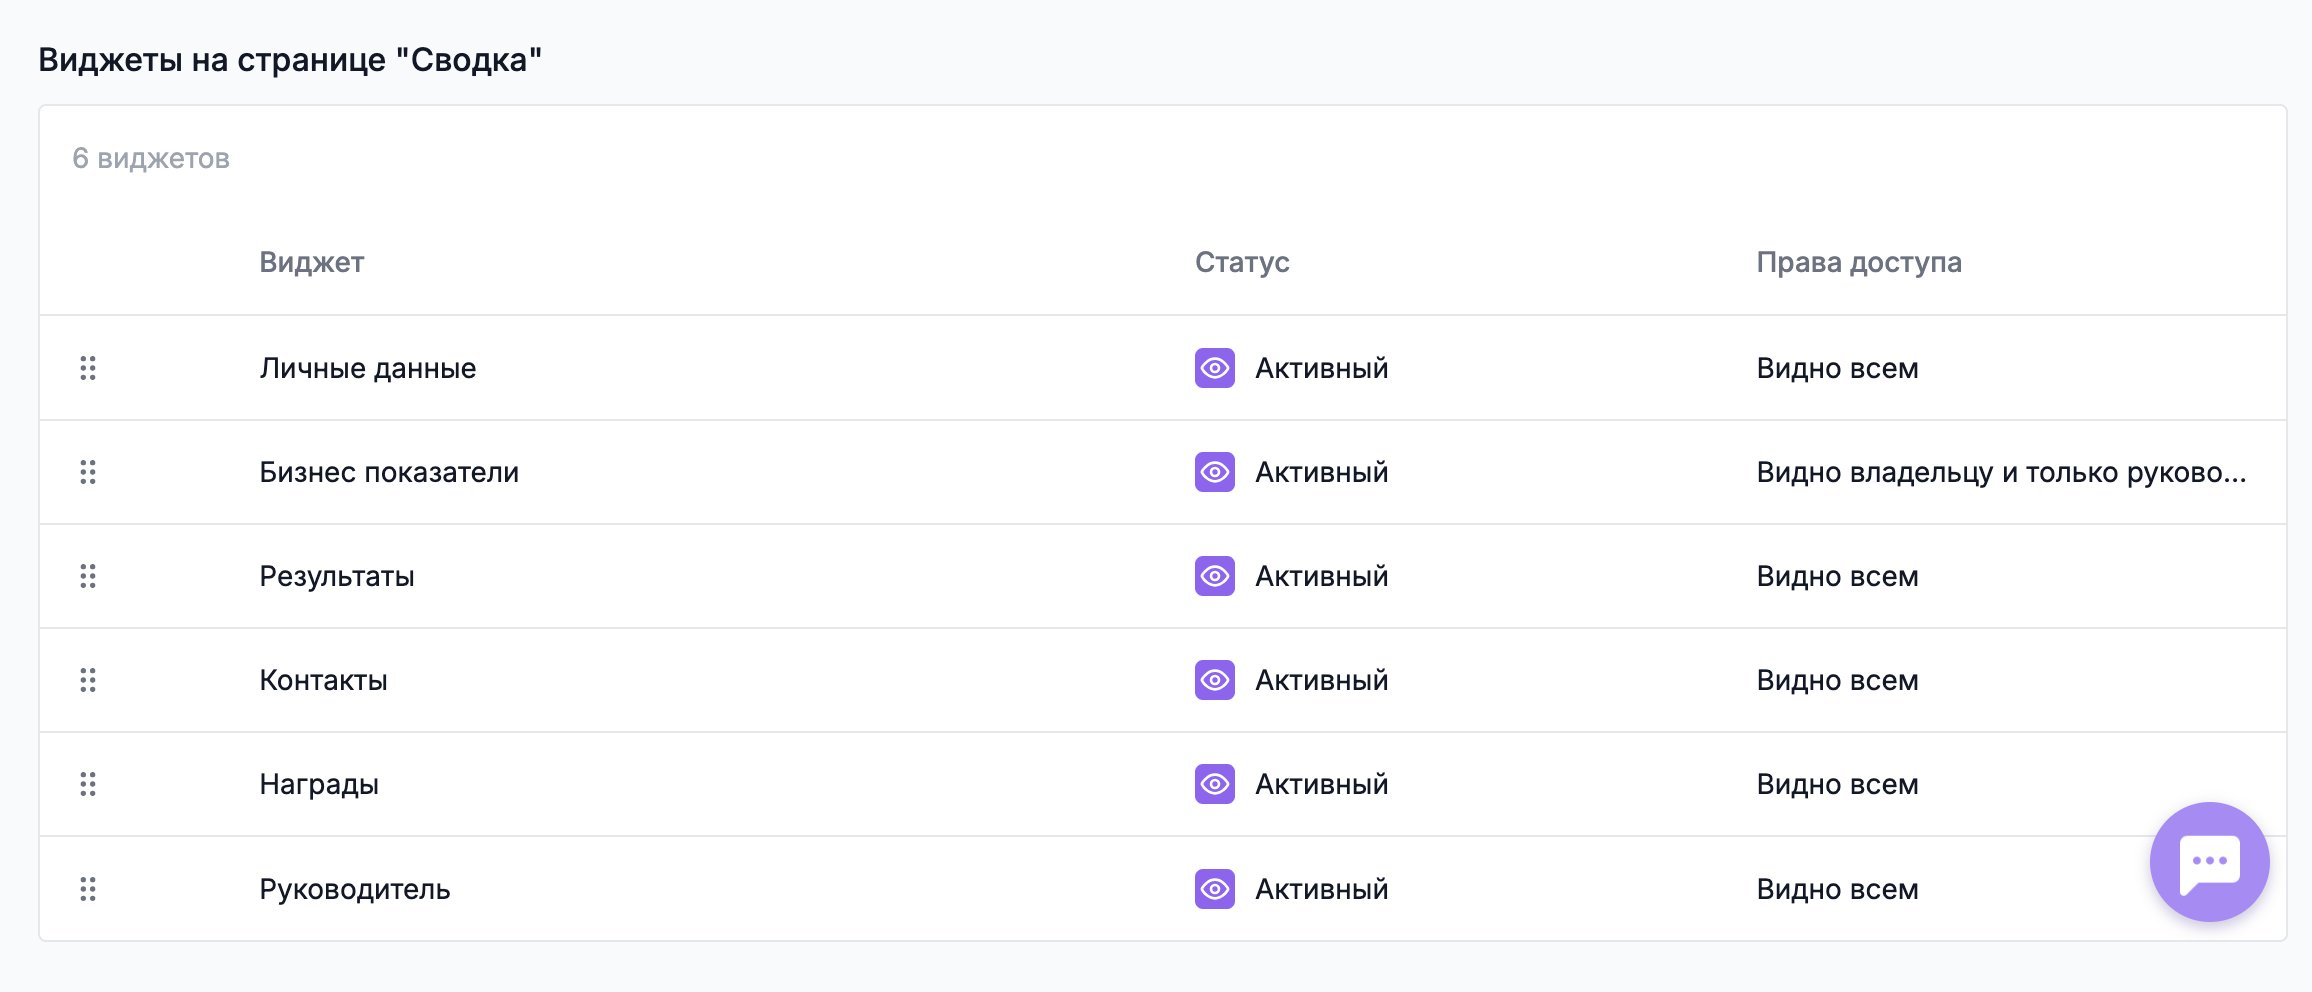Grab the drag handle for Руководитель
Screen dimensions: 2312x992
(x=88, y=889)
